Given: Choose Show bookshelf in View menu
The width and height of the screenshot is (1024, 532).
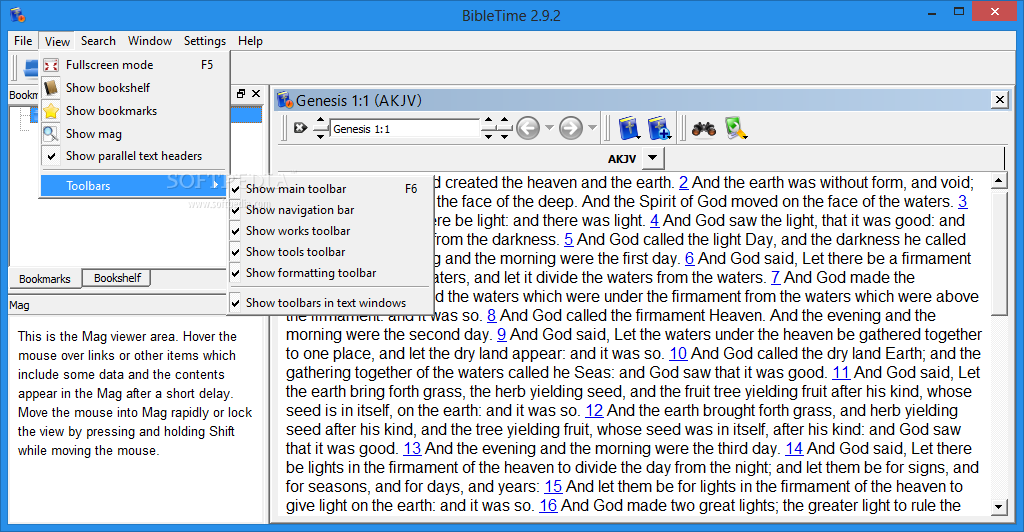Looking at the screenshot, I should [135, 87].
